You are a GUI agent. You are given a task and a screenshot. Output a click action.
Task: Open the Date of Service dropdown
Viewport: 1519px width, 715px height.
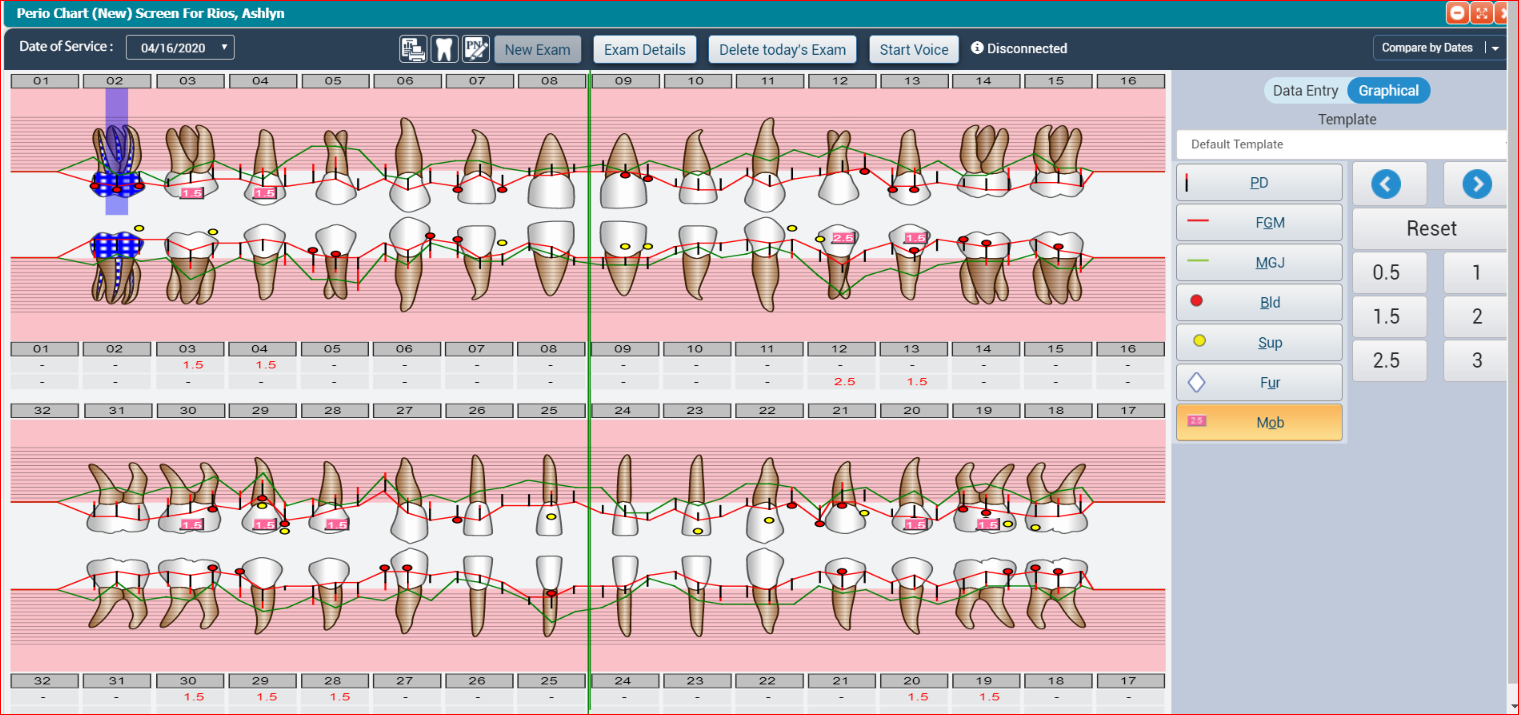(180, 47)
